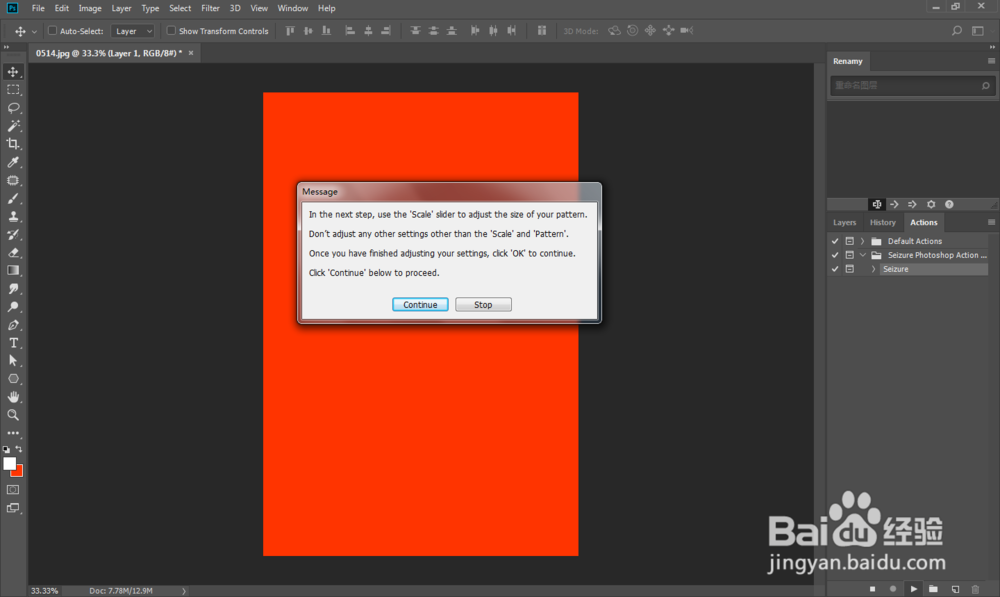Click Align Left Edges icon
The image size is (1000, 597).
coord(349,31)
